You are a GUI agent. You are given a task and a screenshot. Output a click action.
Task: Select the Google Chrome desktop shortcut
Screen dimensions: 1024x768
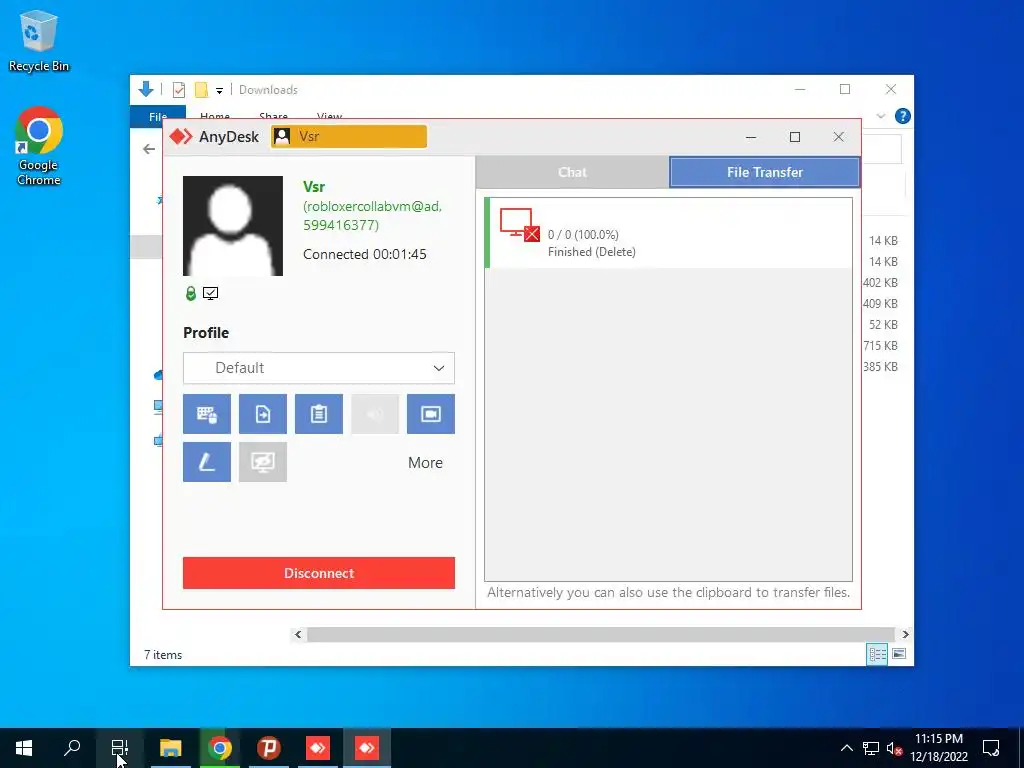coord(39,146)
